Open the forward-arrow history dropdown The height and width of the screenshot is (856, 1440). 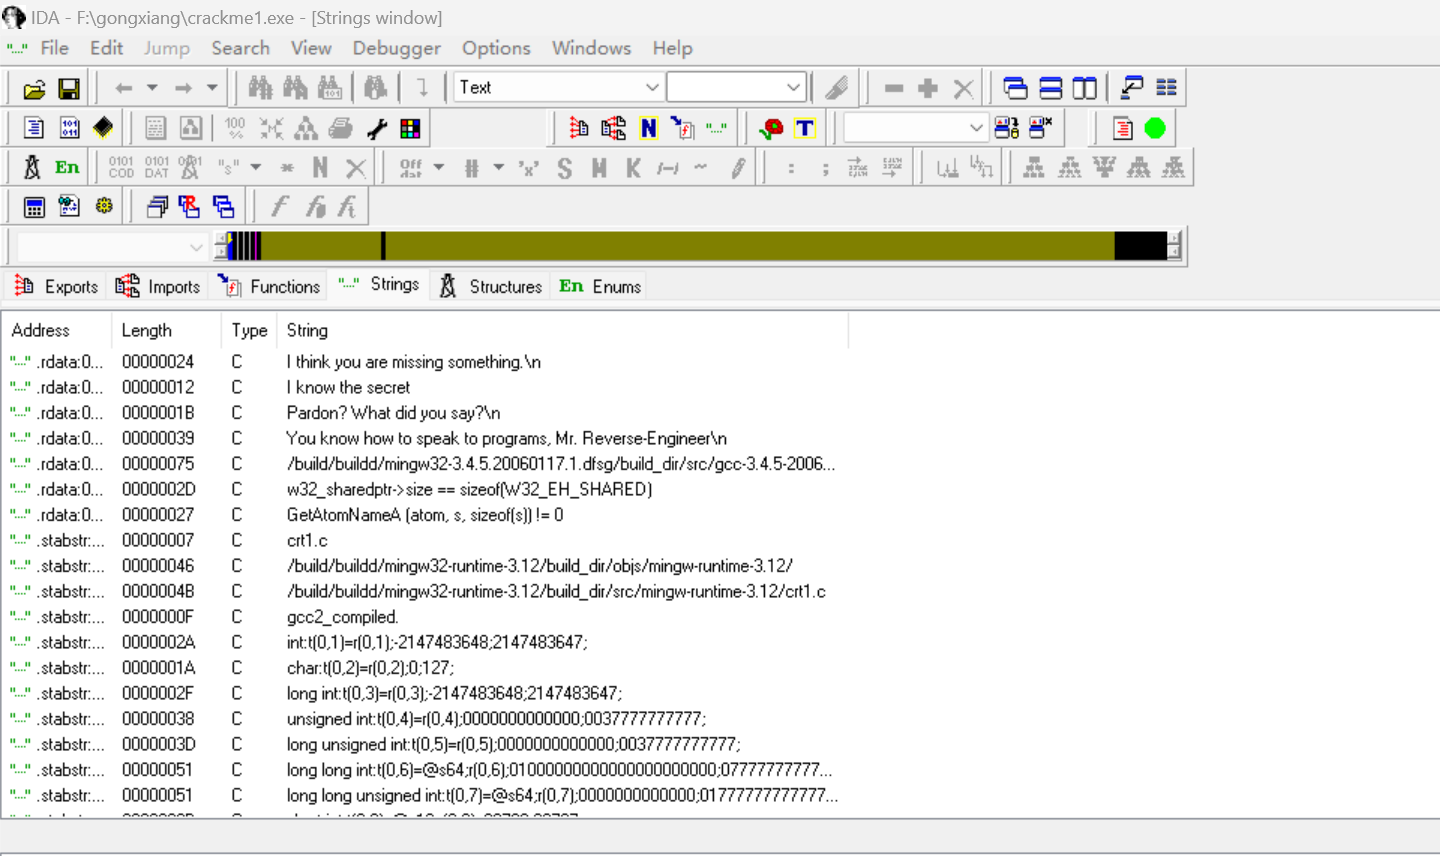point(212,88)
